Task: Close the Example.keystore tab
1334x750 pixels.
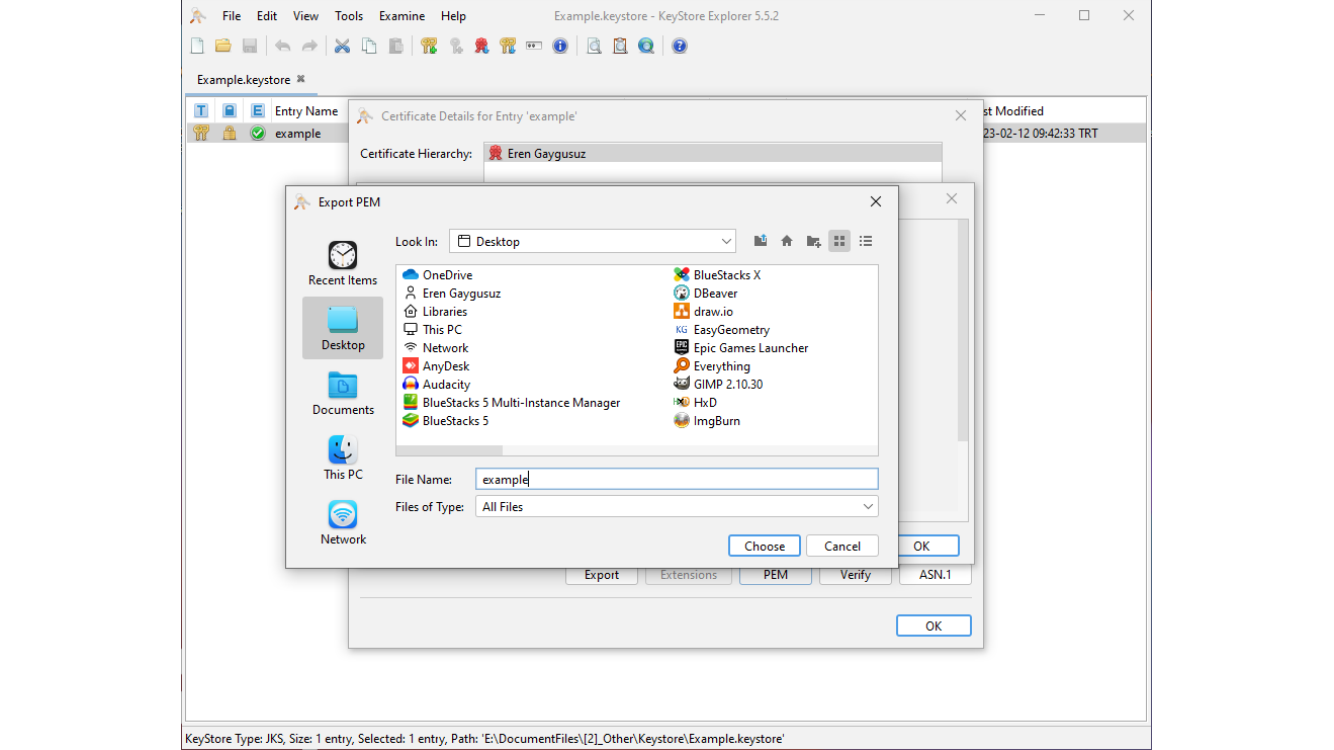Action: [300, 79]
